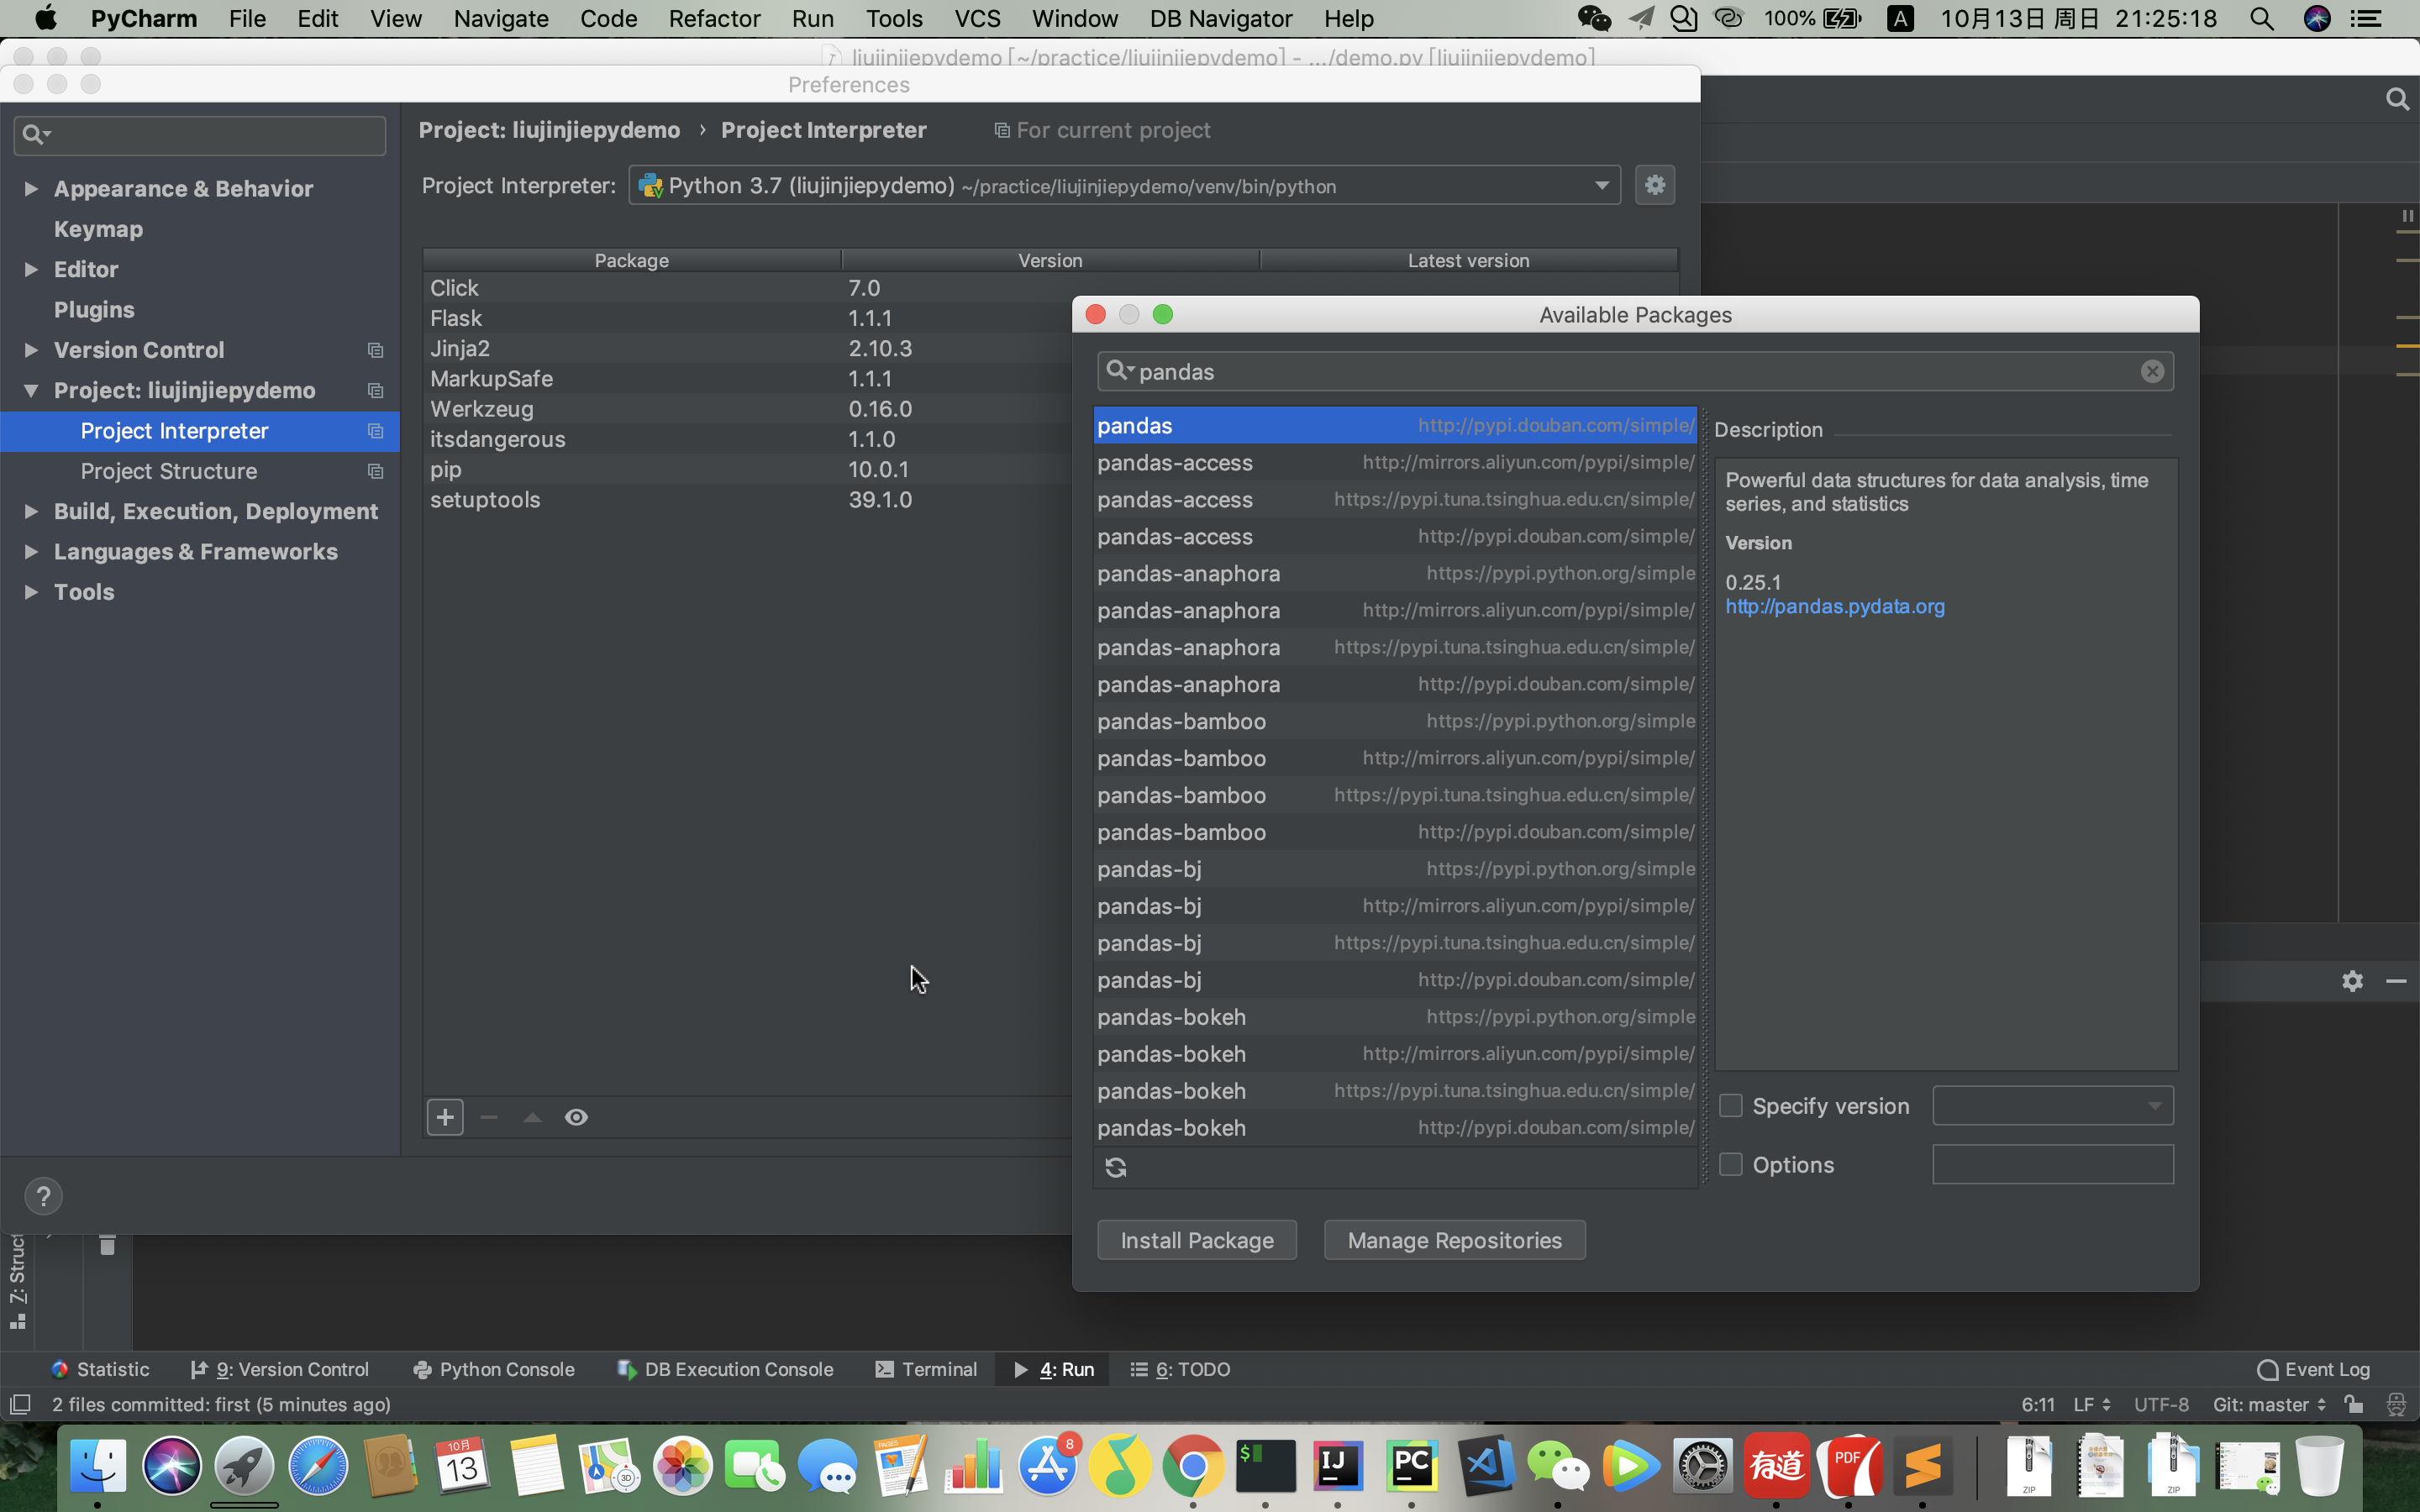The image size is (2420, 1512).
Task: Open WeChat in the Dock
Action: (x=1557, y=1466)
